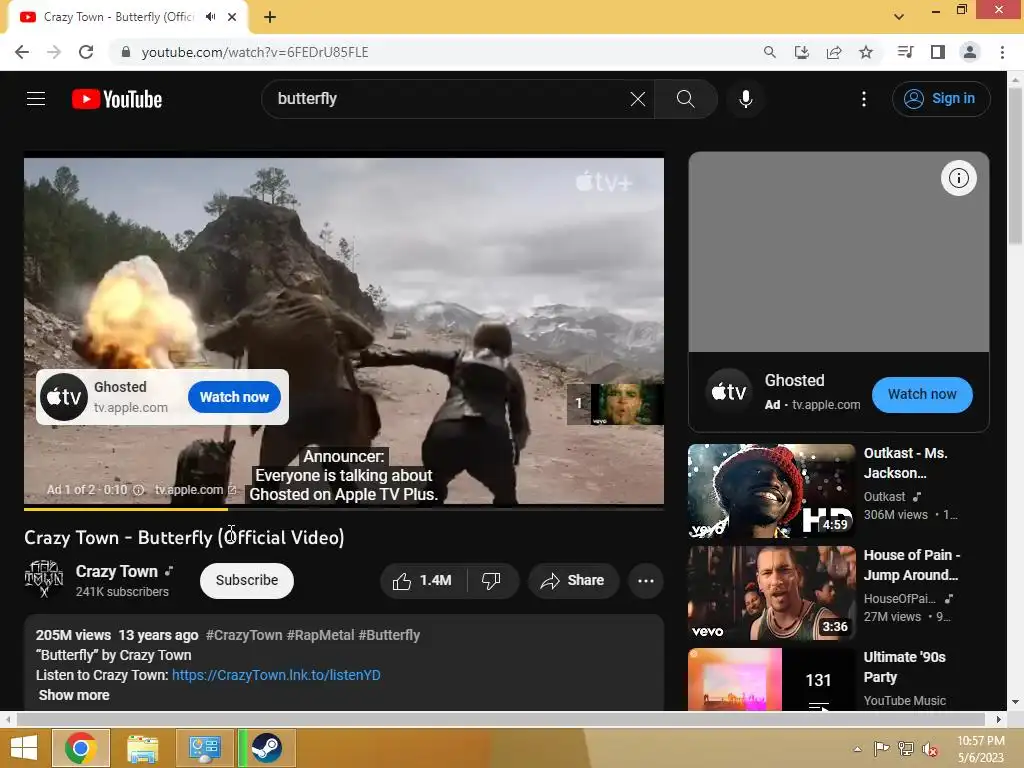
Task: Start voice search with microphone
Action: 746,99
